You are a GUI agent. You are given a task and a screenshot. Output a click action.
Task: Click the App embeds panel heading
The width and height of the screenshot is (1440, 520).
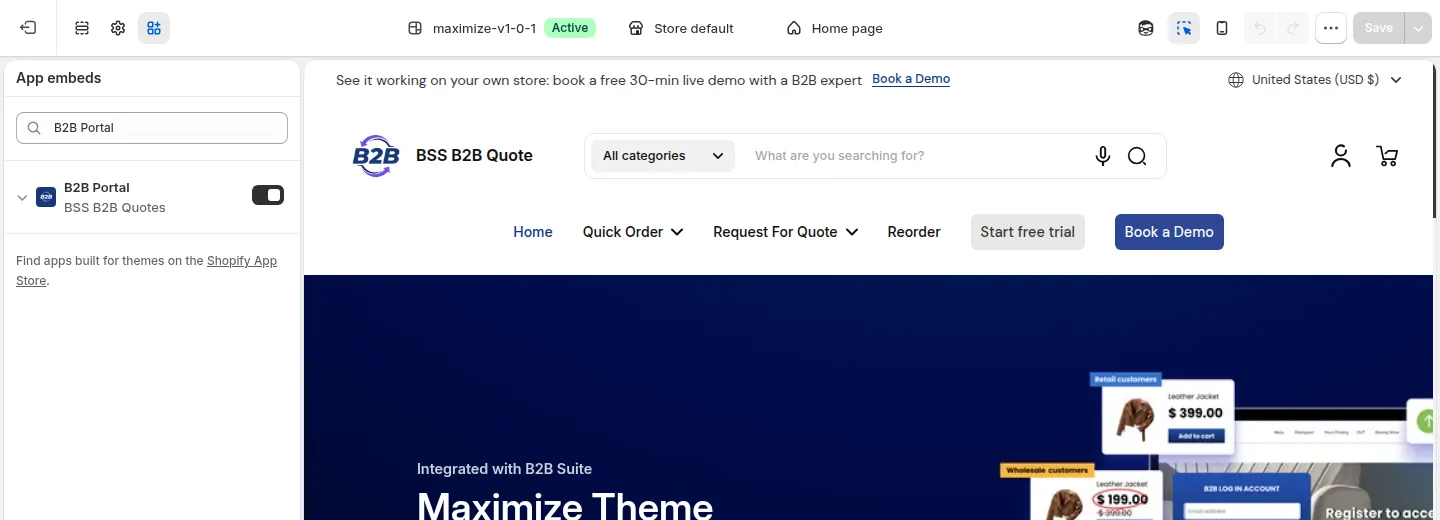pyautogui.click(x=59, y=78)
